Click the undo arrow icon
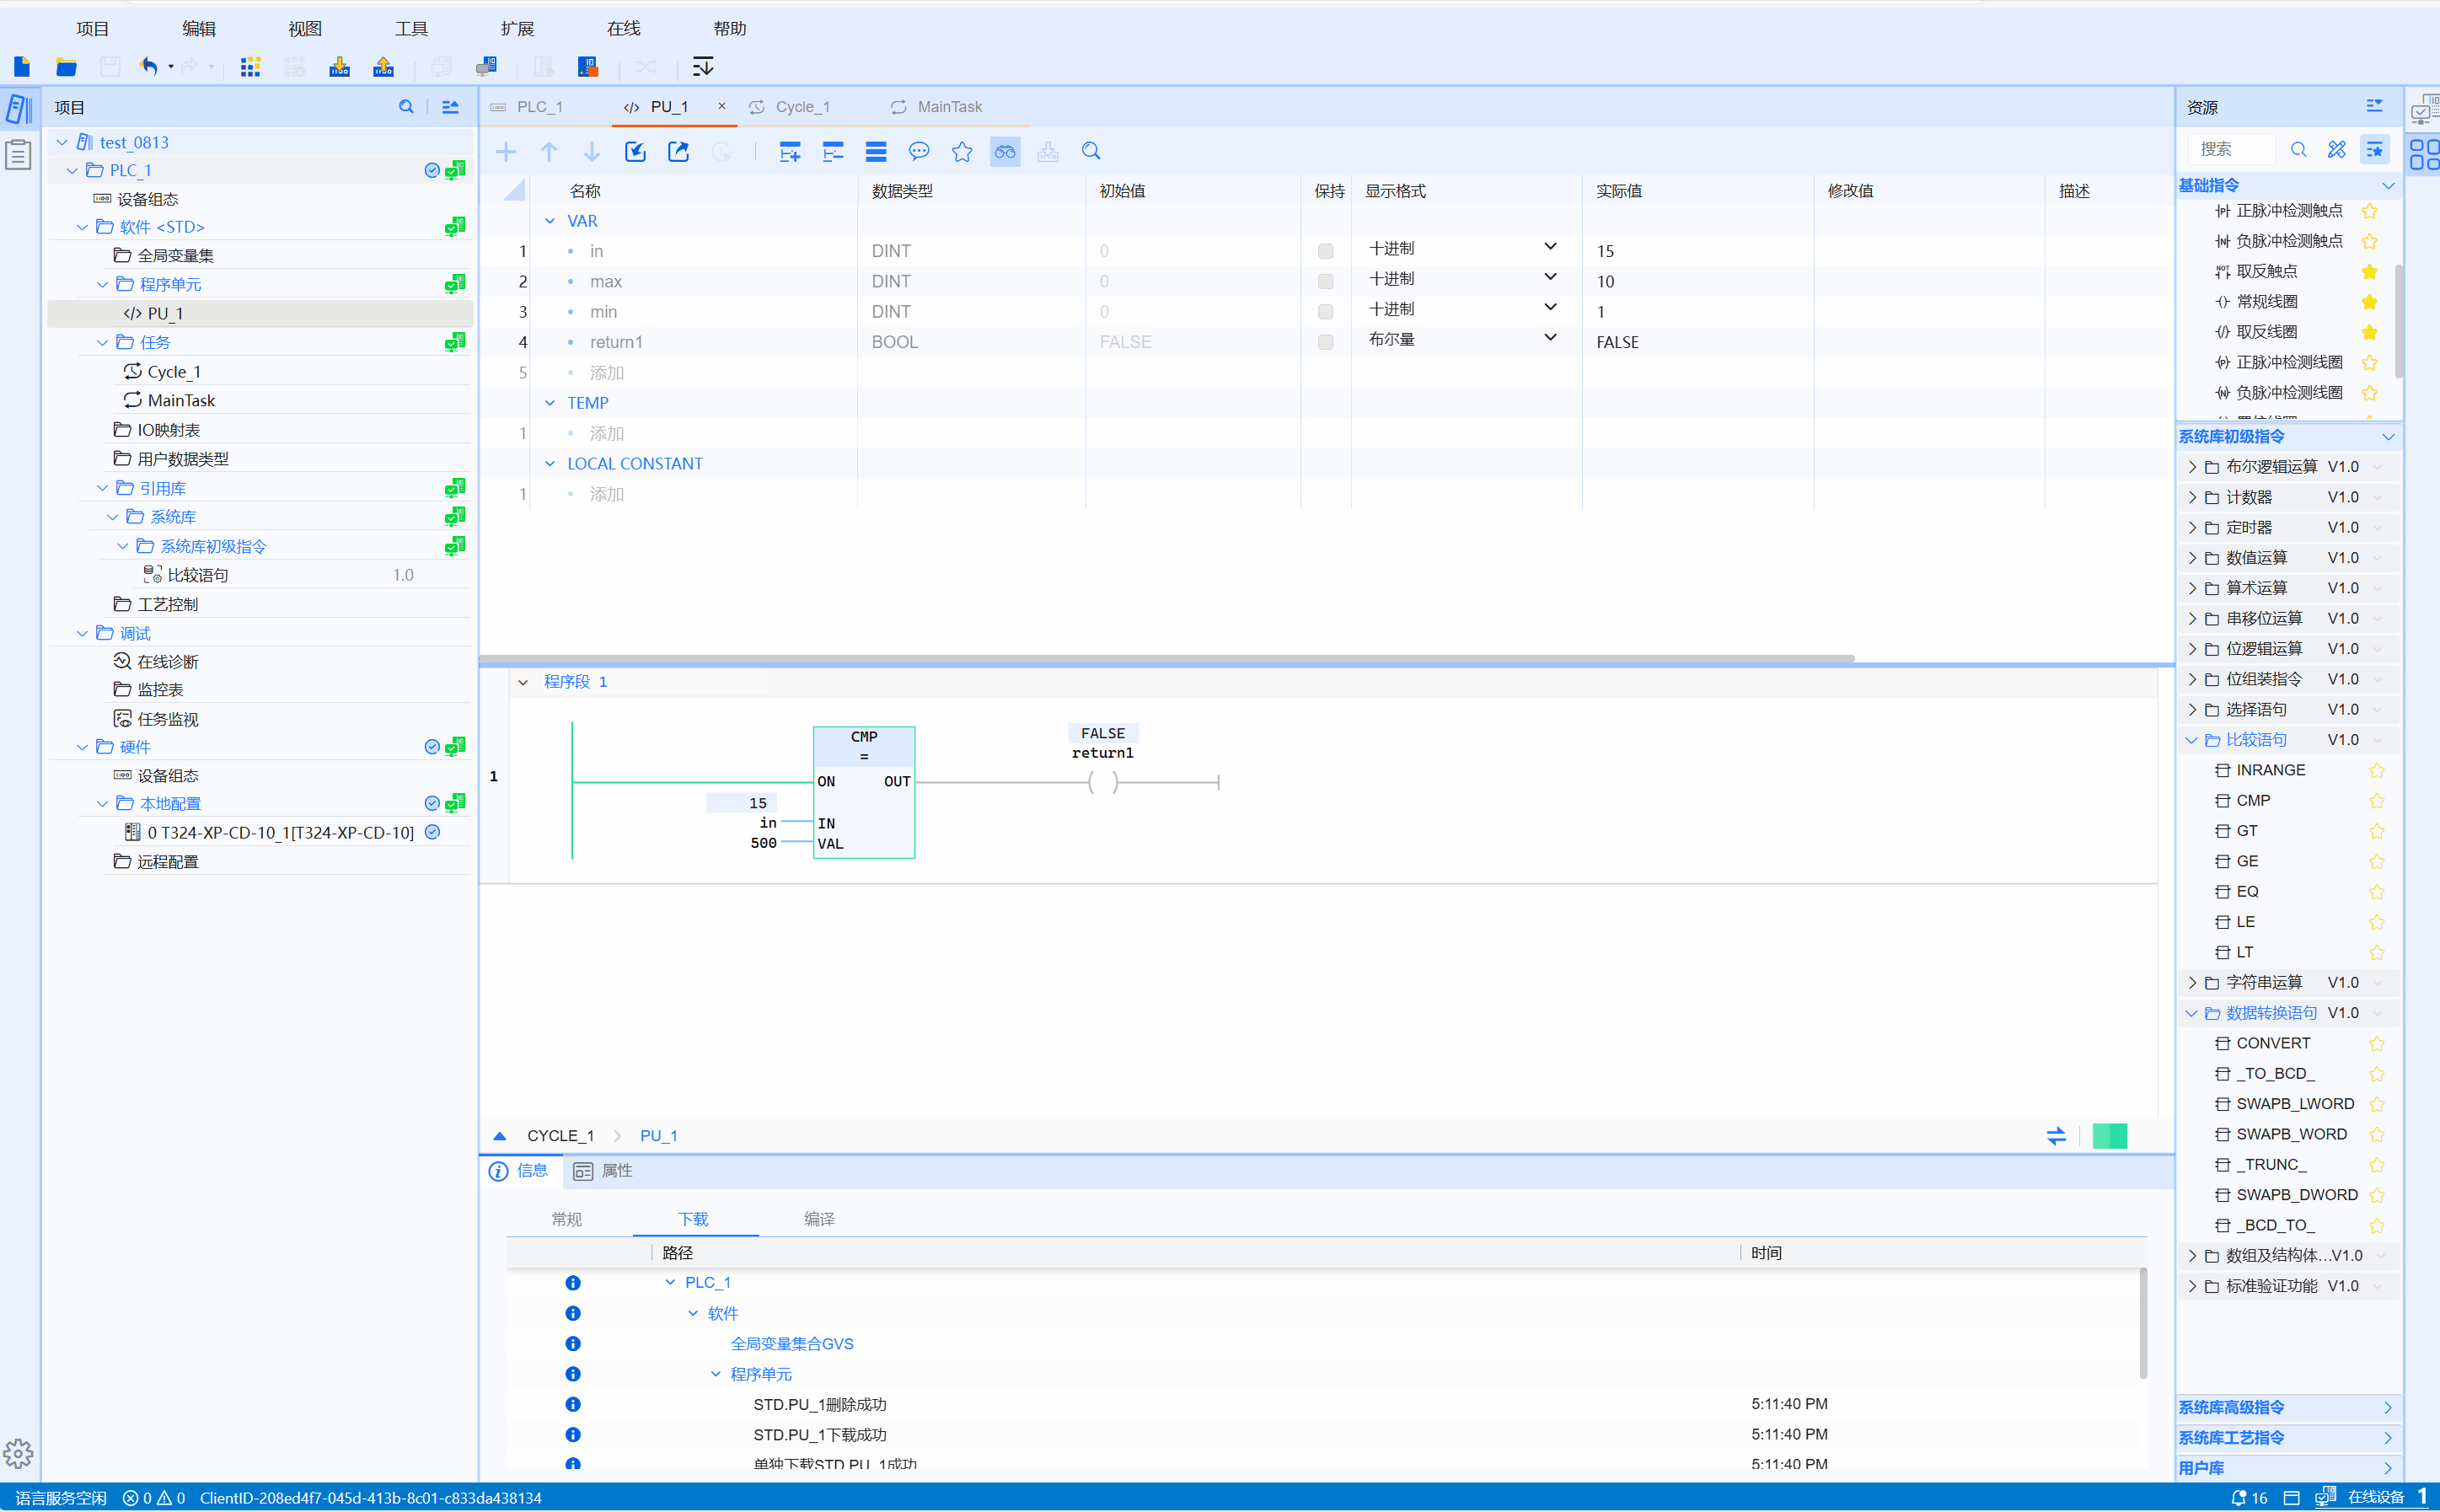The width and height of the screenshot is (2440, 1512). click(149, 67)
